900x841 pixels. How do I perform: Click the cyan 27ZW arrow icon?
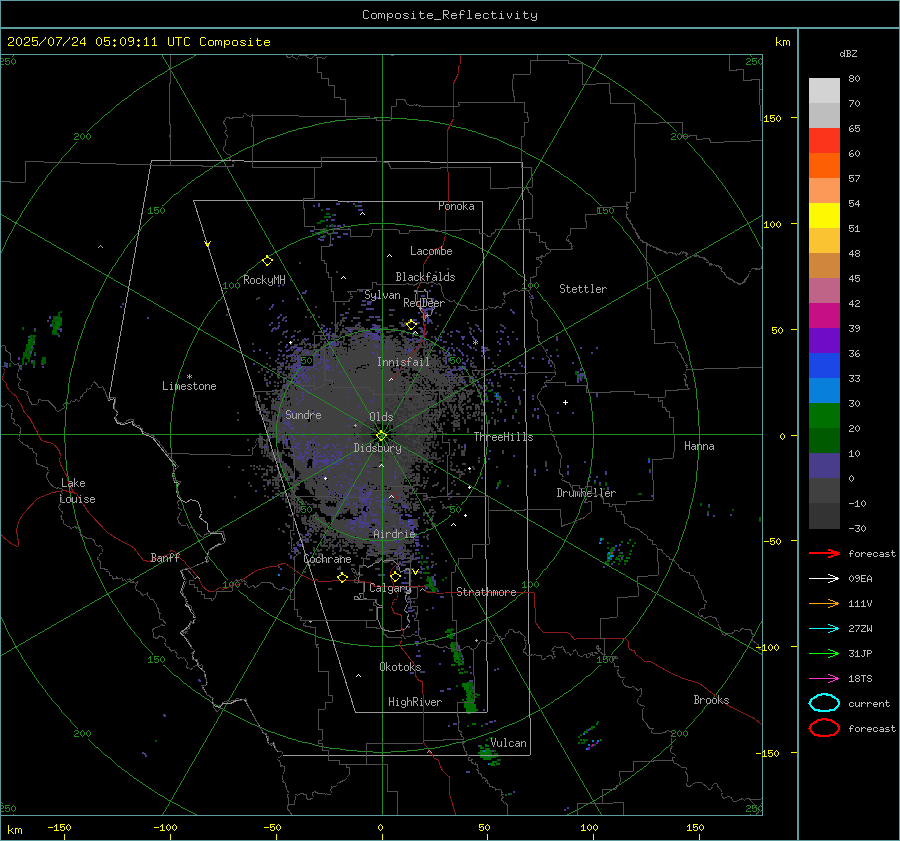coord(824,629)
